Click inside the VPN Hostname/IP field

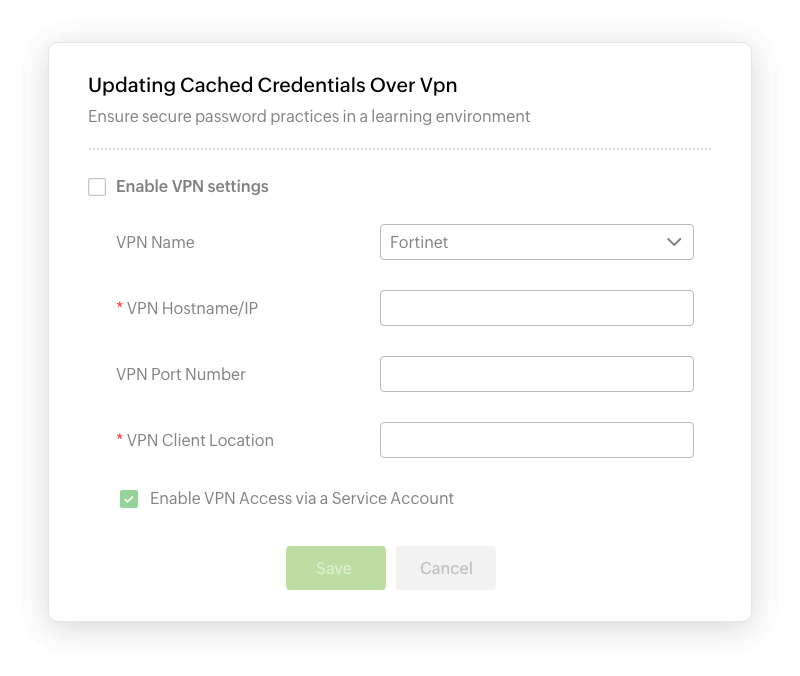(x=536, y=308)
